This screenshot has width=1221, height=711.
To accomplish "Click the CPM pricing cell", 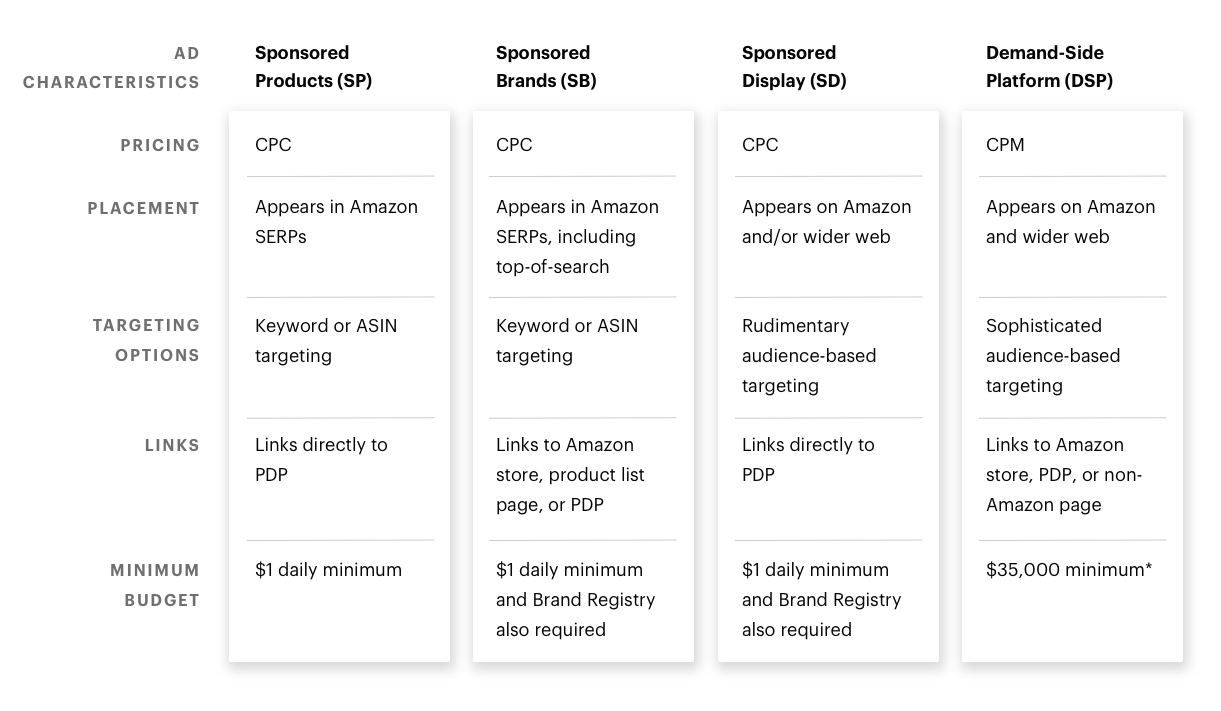I will tap(1005, 145).
